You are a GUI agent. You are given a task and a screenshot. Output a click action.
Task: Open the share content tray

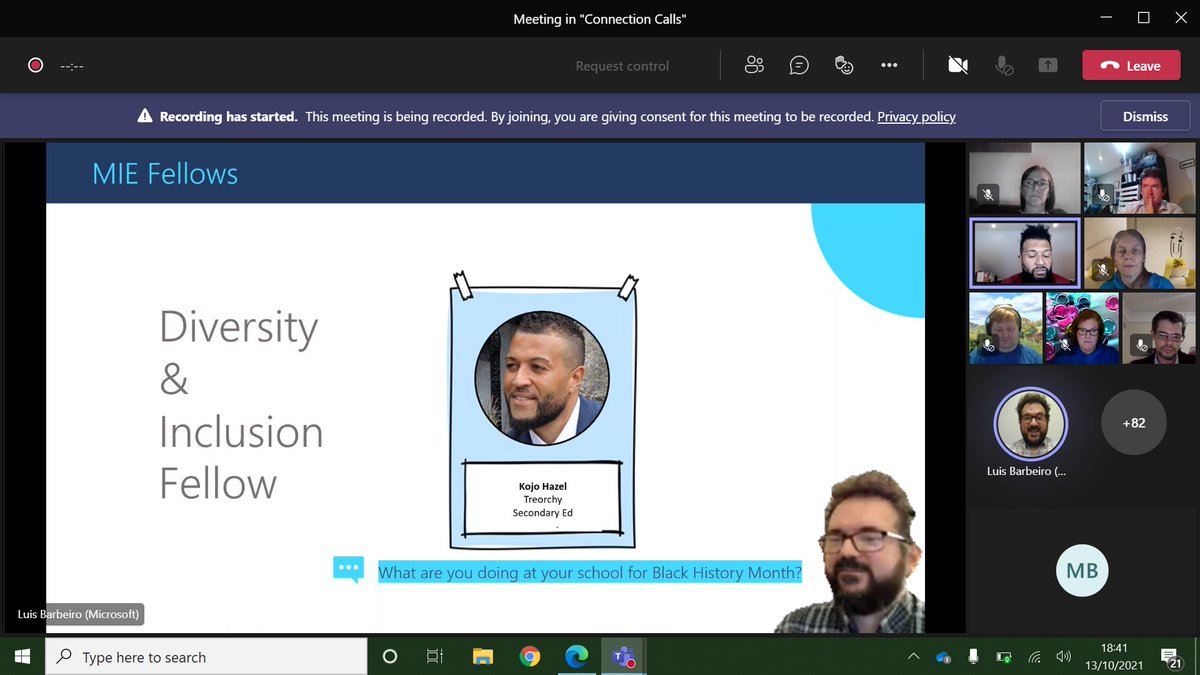pyautogui.click(x=1047, y=65)
